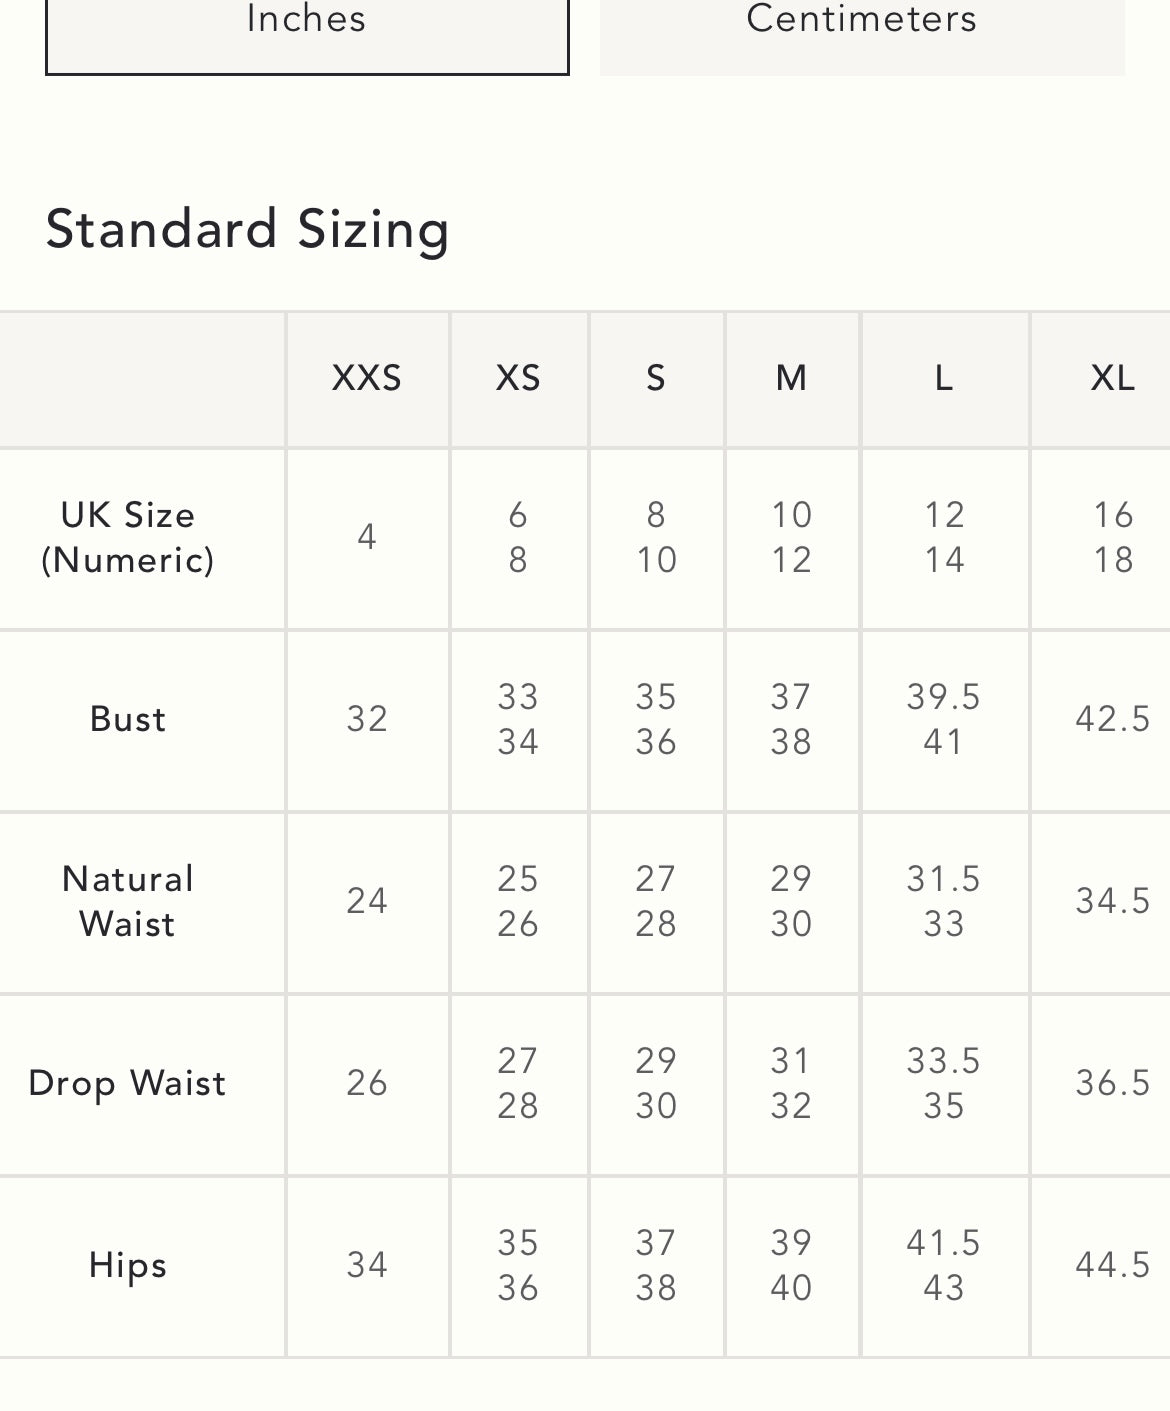1170x1411 pixels.
Task: Click the Natural Waist row label
Action: pos(128,901)
